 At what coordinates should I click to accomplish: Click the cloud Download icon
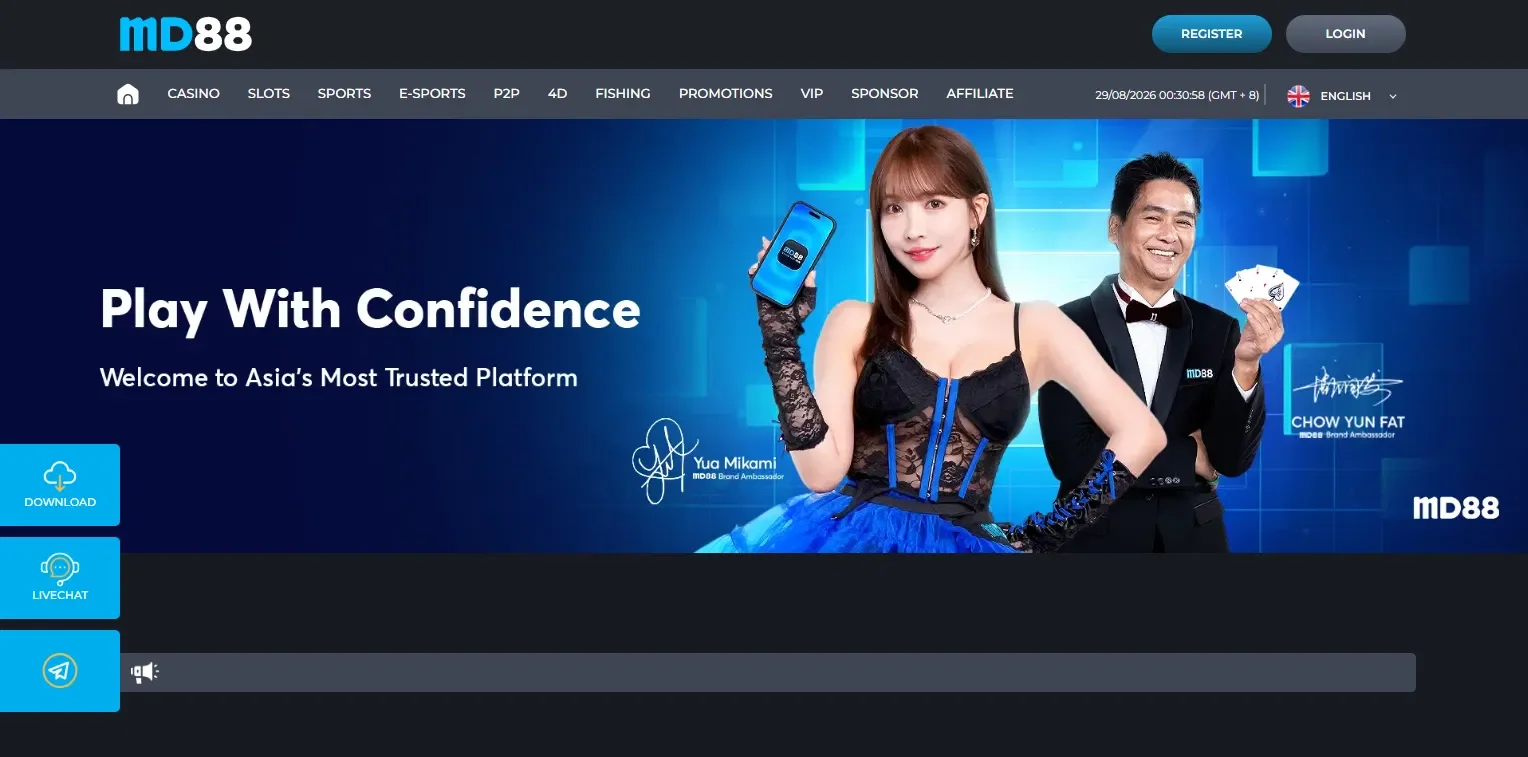[60, 475]
